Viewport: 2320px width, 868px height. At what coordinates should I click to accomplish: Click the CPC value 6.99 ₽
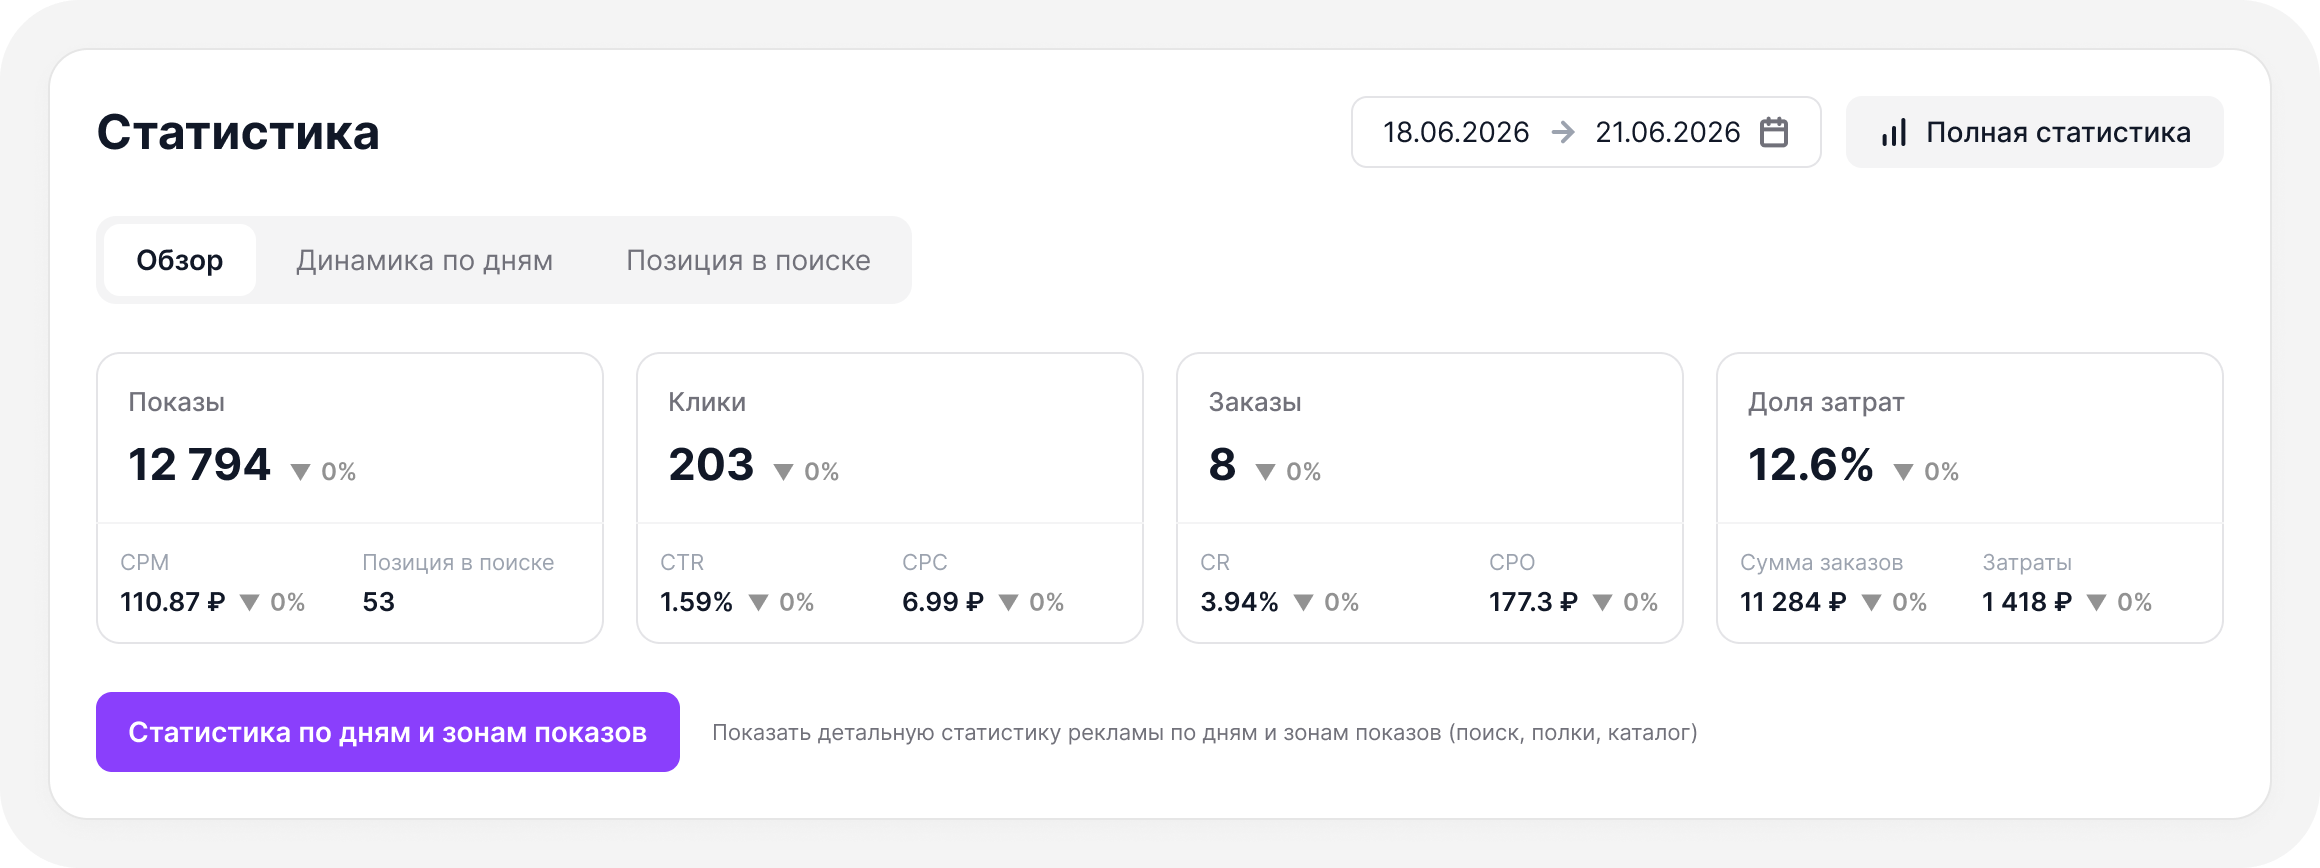tap(943, 602)
